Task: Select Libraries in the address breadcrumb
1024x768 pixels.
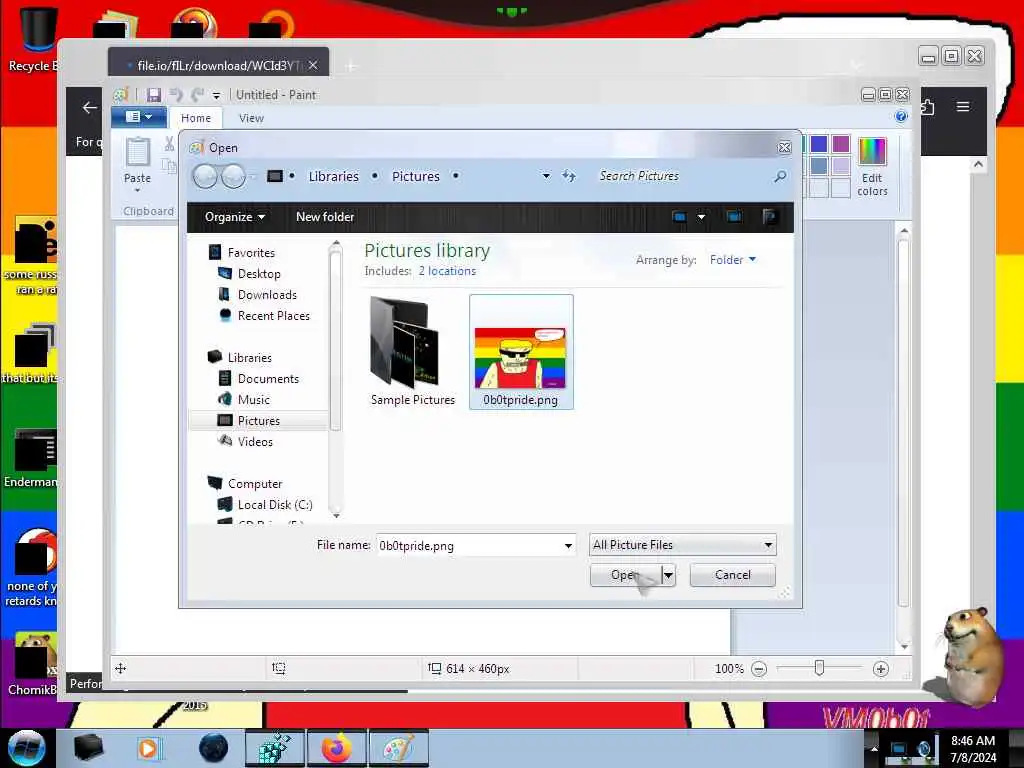Action: coord(334,176)
